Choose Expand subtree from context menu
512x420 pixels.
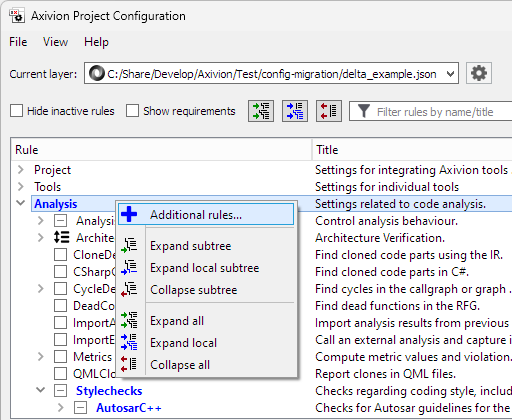(206, 246)
